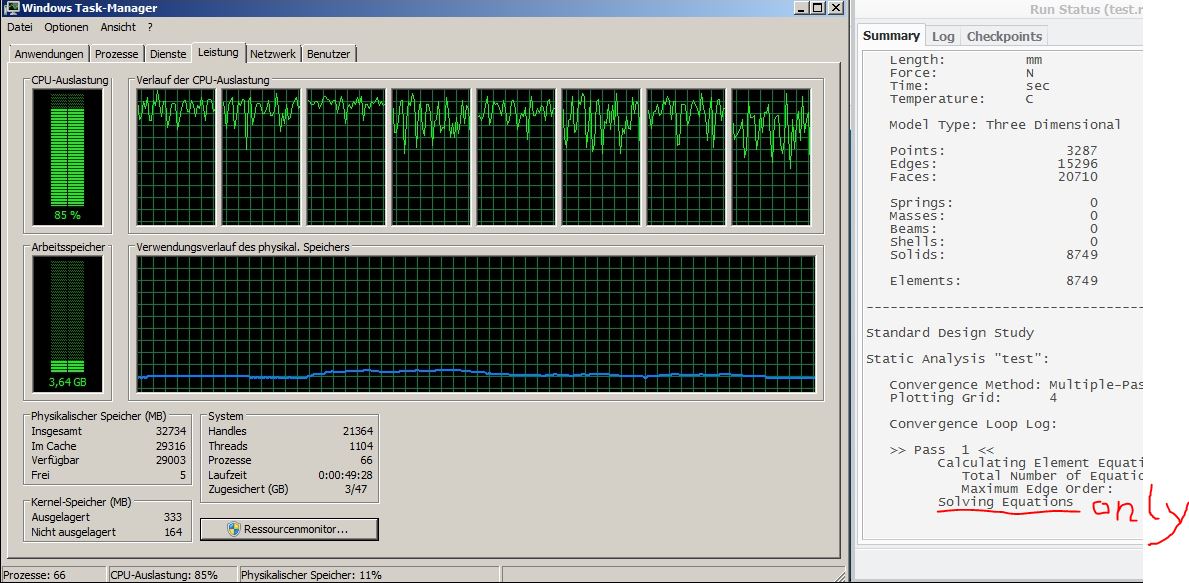Open the Datei menu
Viewport: 1189px width, 583px height.
[20, 27]
